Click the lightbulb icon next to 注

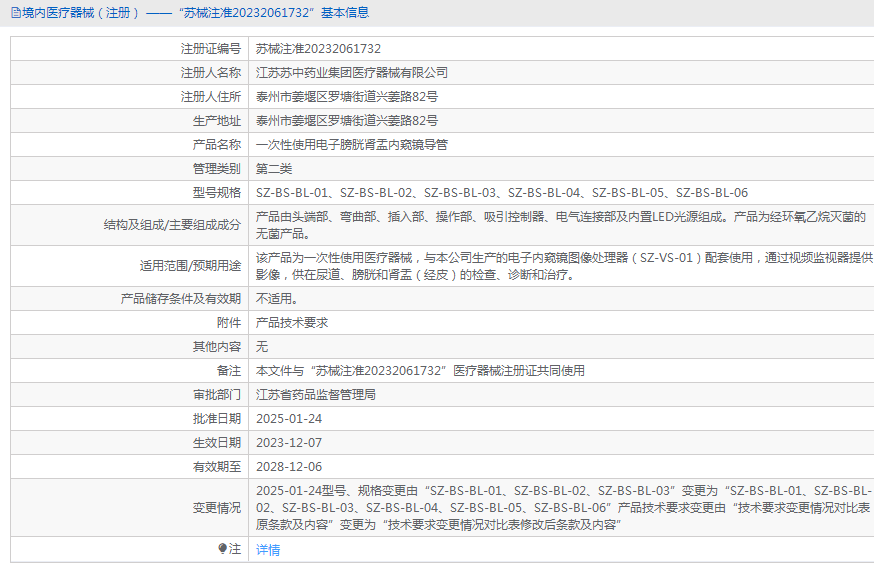222,549
